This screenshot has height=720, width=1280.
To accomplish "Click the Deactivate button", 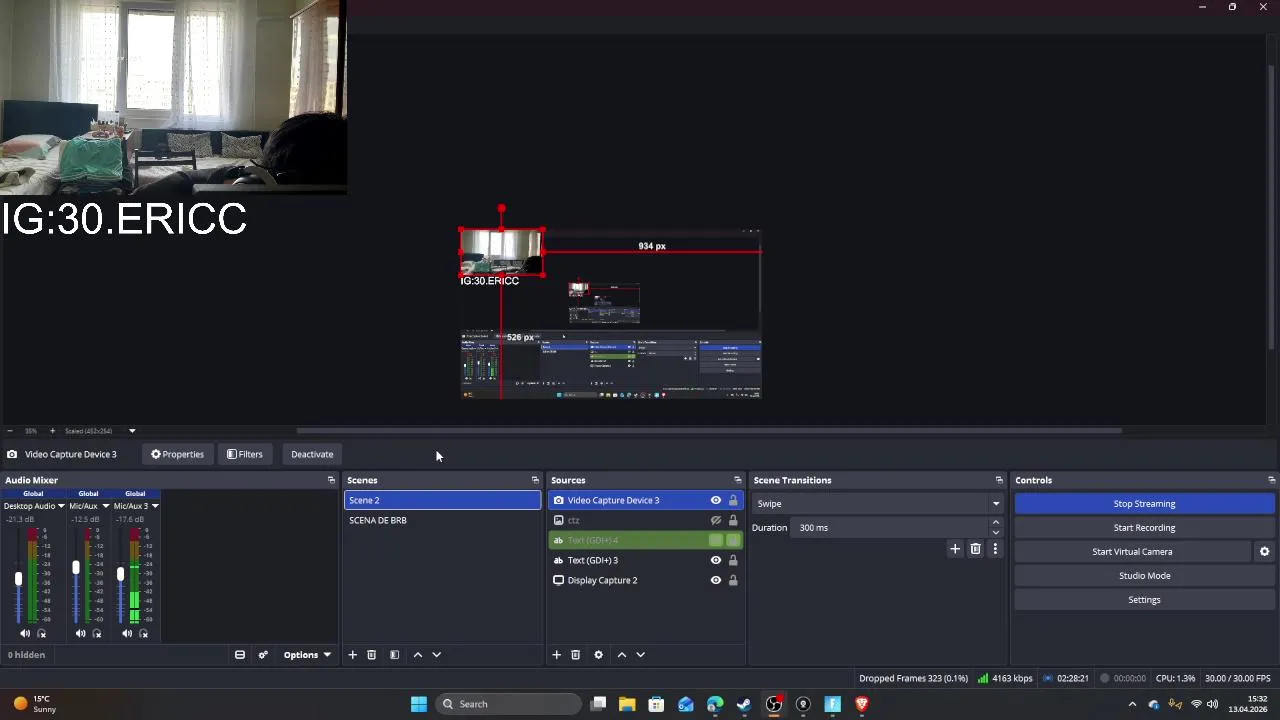I will pyautogui.click(x=312, y=454).
